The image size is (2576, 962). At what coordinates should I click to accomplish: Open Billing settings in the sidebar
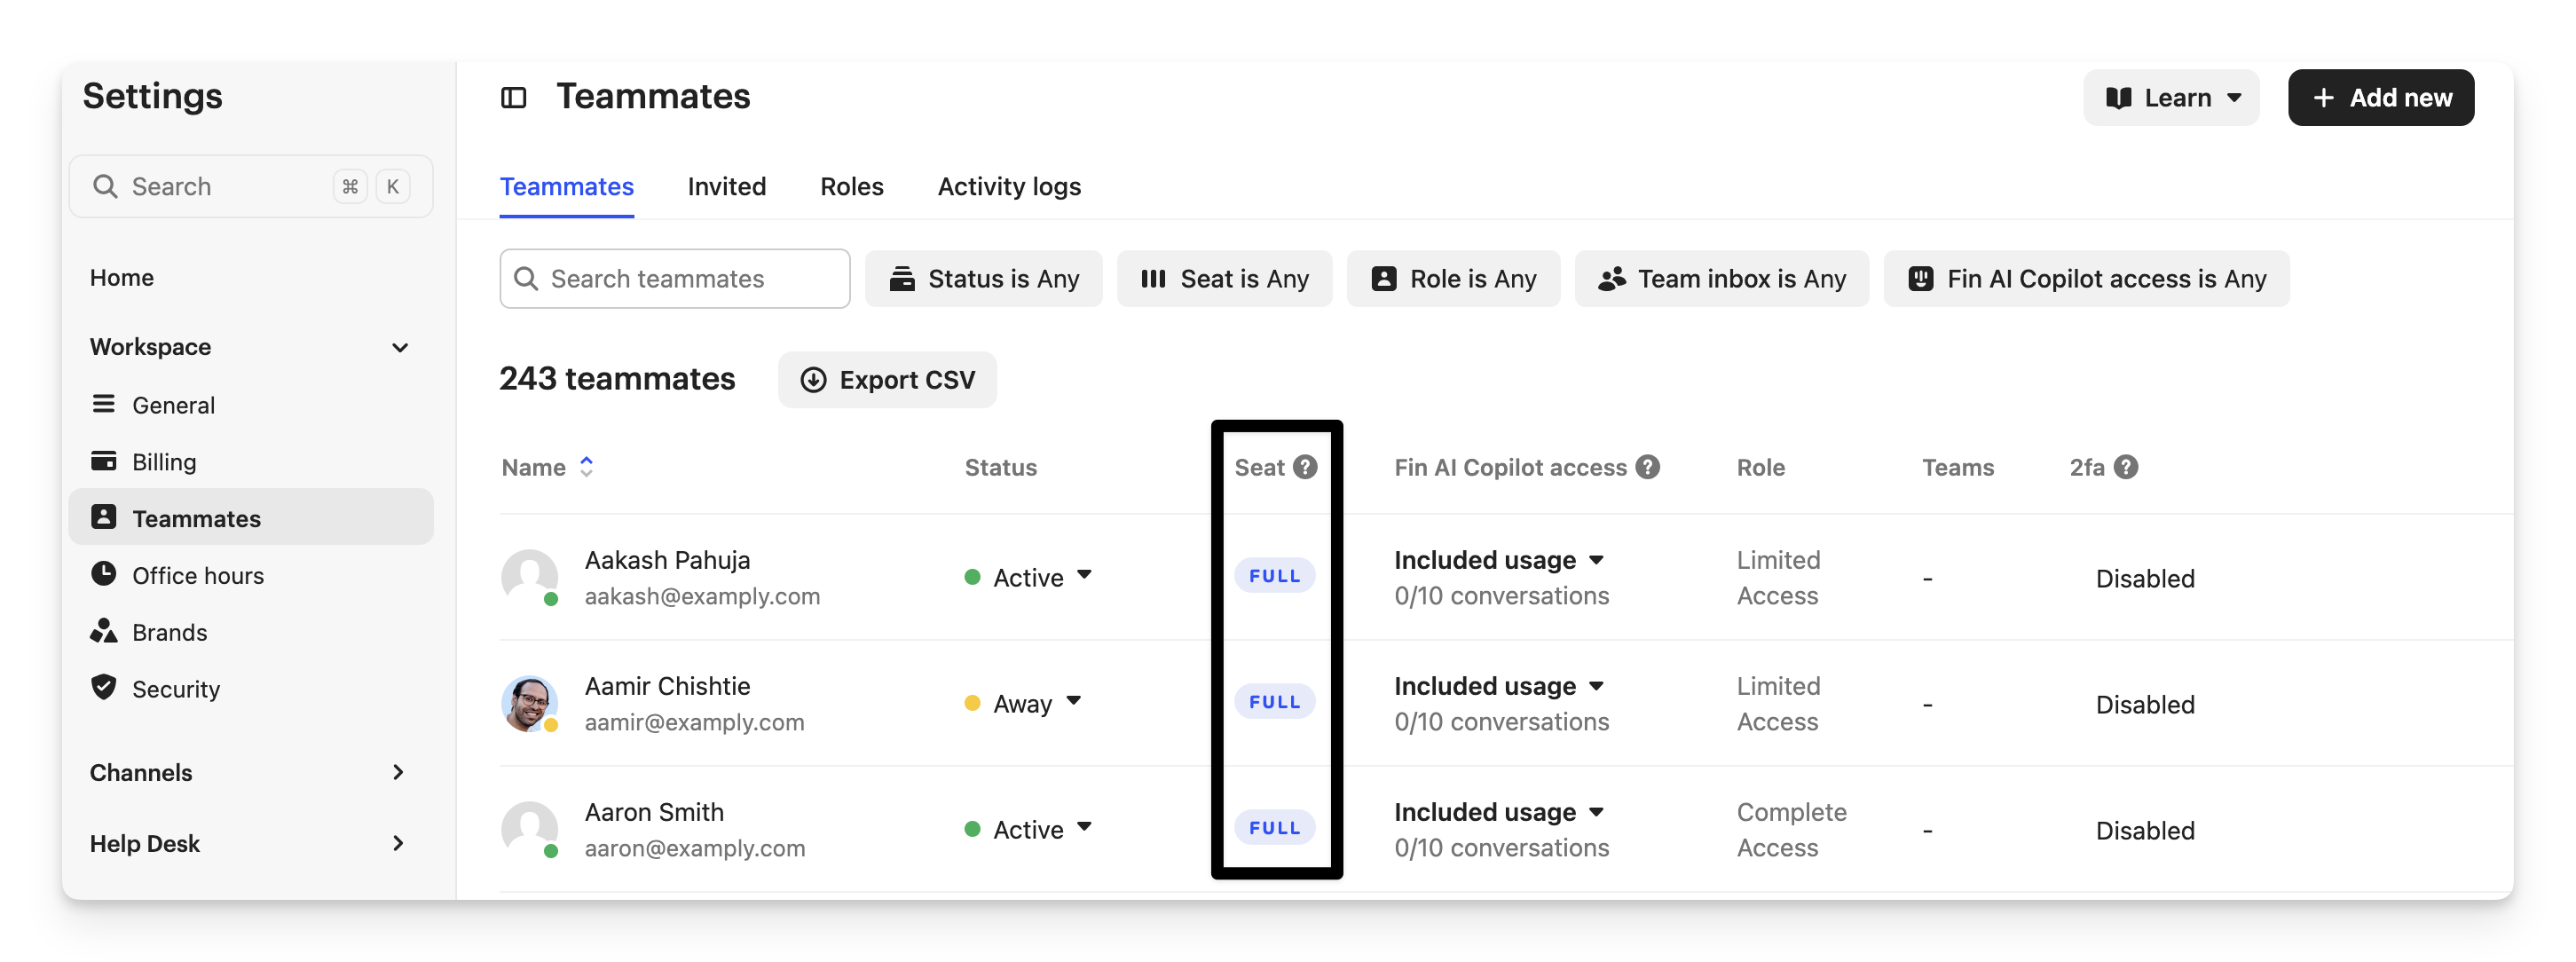(164, 462)
